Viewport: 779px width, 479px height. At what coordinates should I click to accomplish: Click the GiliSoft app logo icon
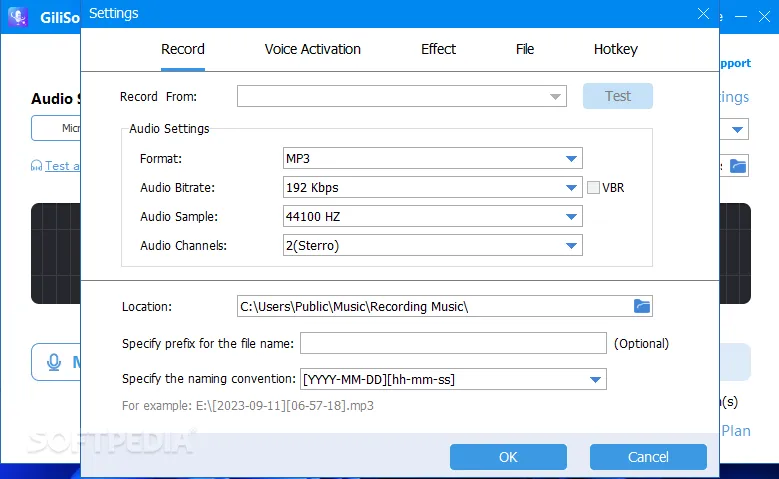click(x=18, y=17)
